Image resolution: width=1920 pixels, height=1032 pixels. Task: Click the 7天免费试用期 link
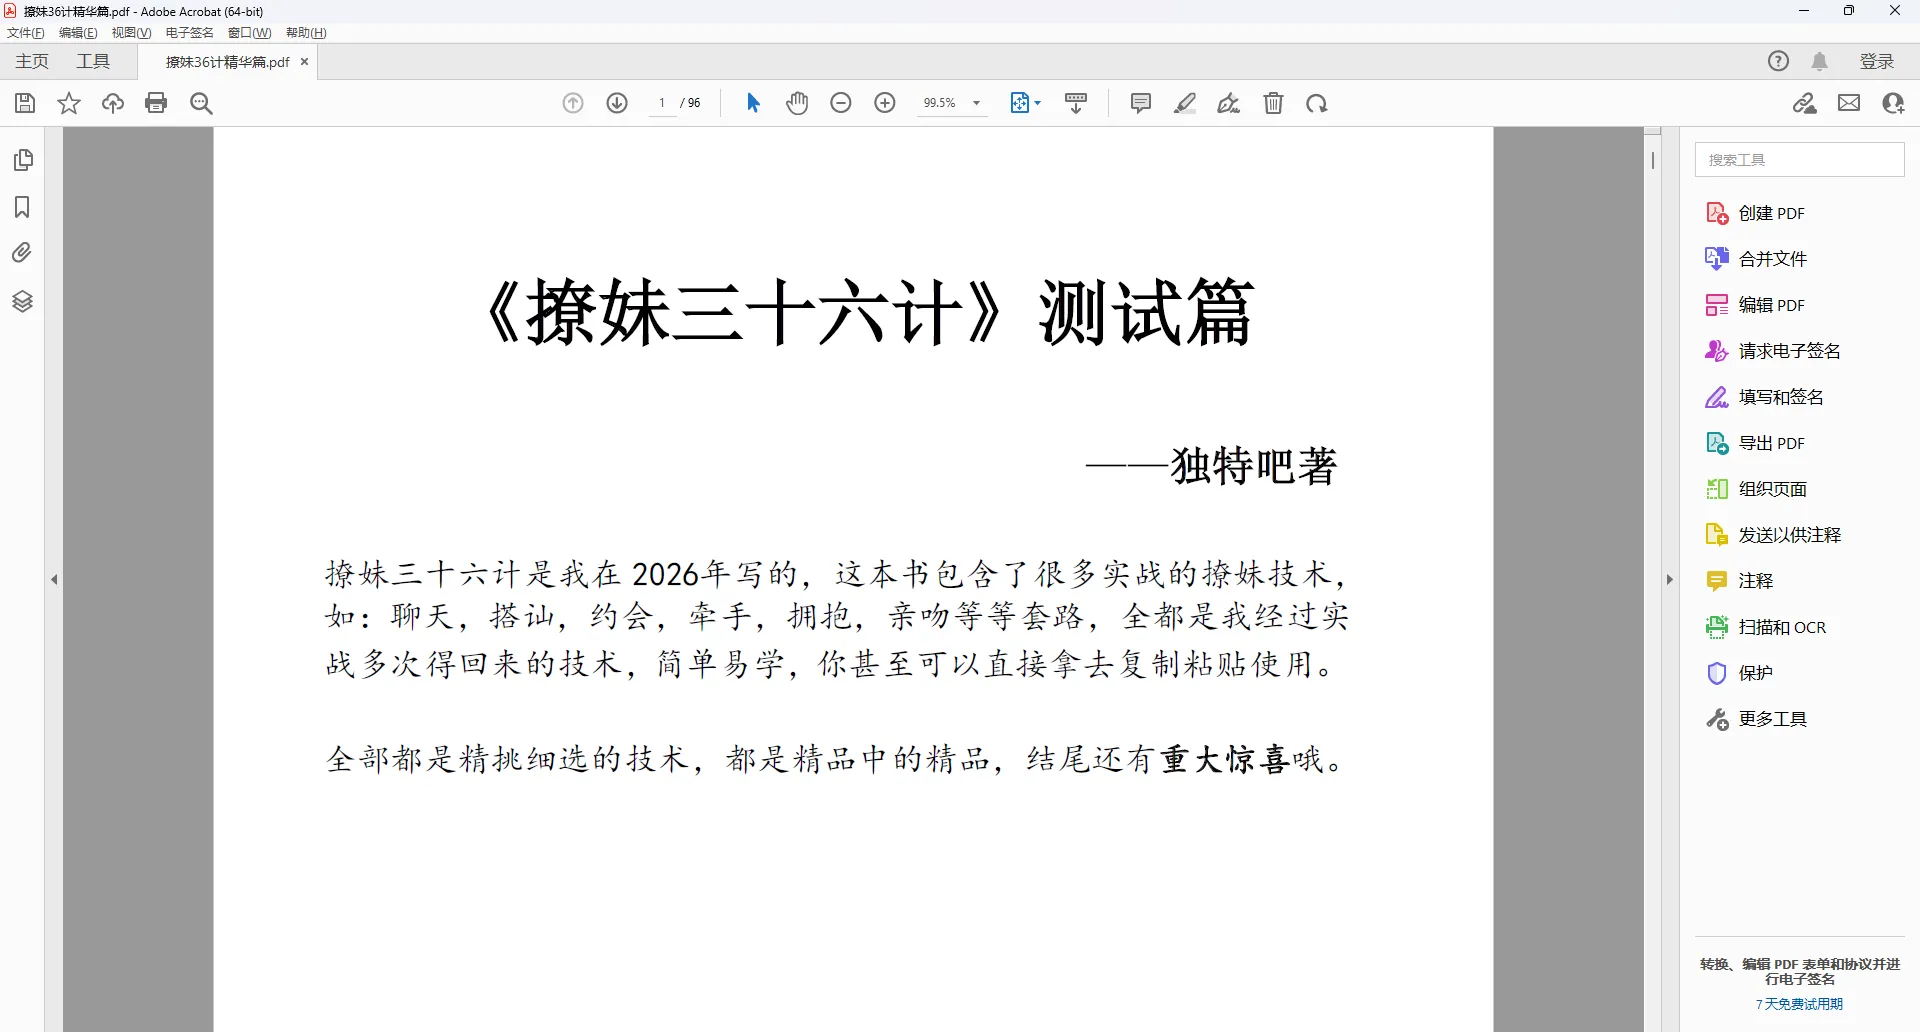[1799, 1004]
